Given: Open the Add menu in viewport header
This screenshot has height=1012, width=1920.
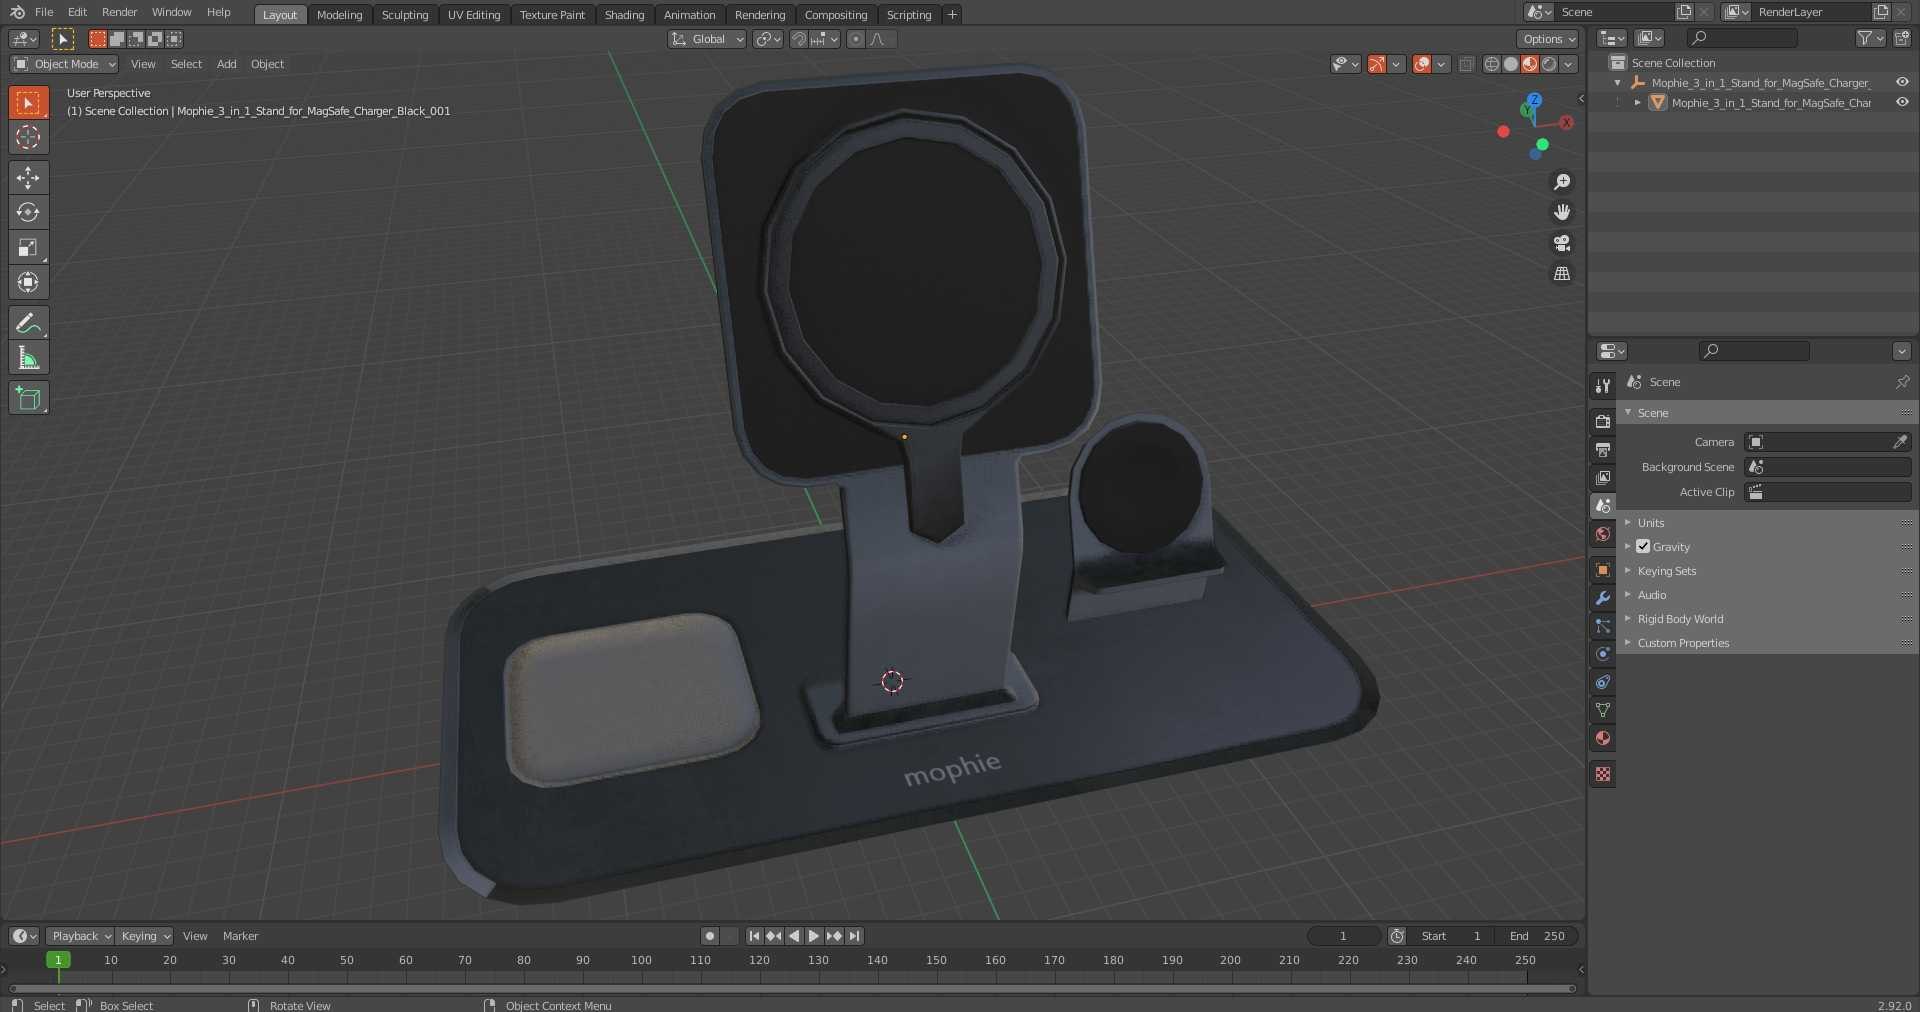Looking at the screenshot, I should [x=227, y=64].
